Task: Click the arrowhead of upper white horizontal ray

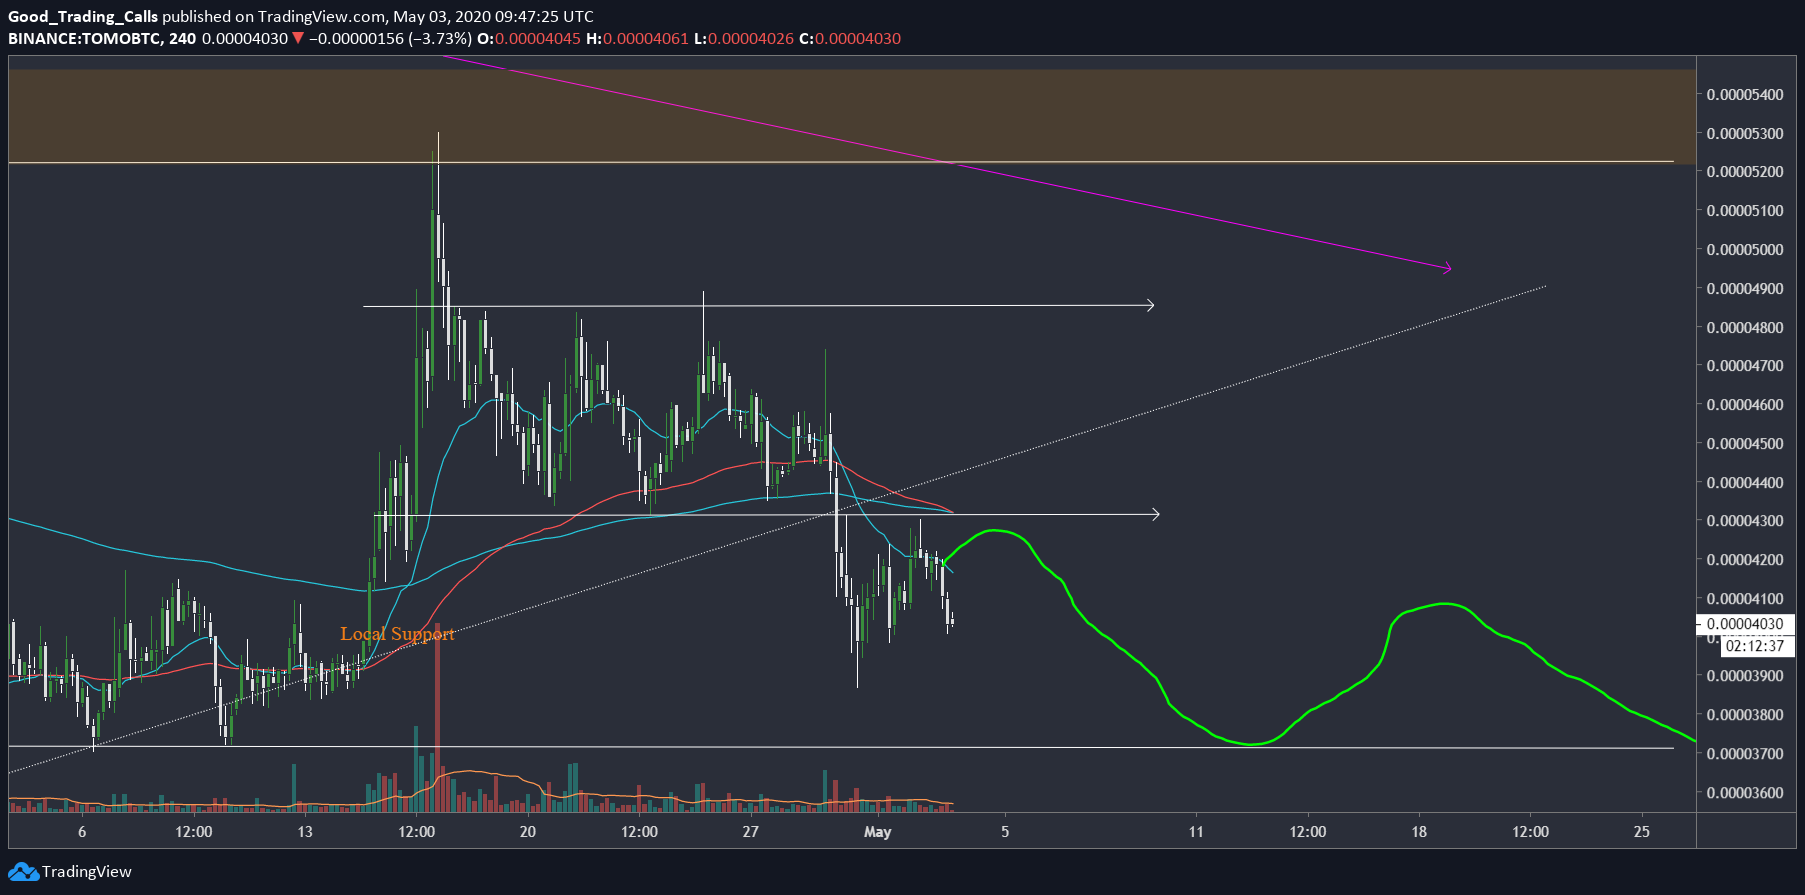Action: pos(1150,305)
